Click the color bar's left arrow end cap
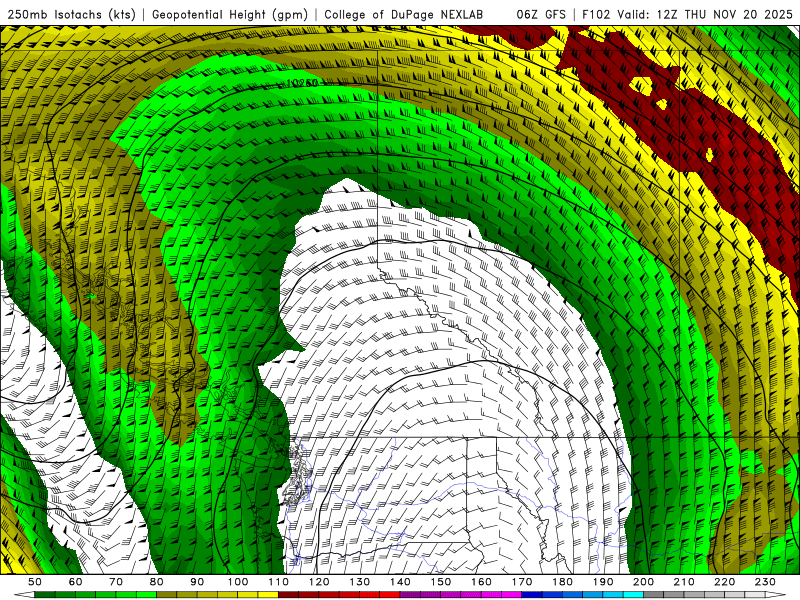This screenshot has height=600, width=800. 24,595
